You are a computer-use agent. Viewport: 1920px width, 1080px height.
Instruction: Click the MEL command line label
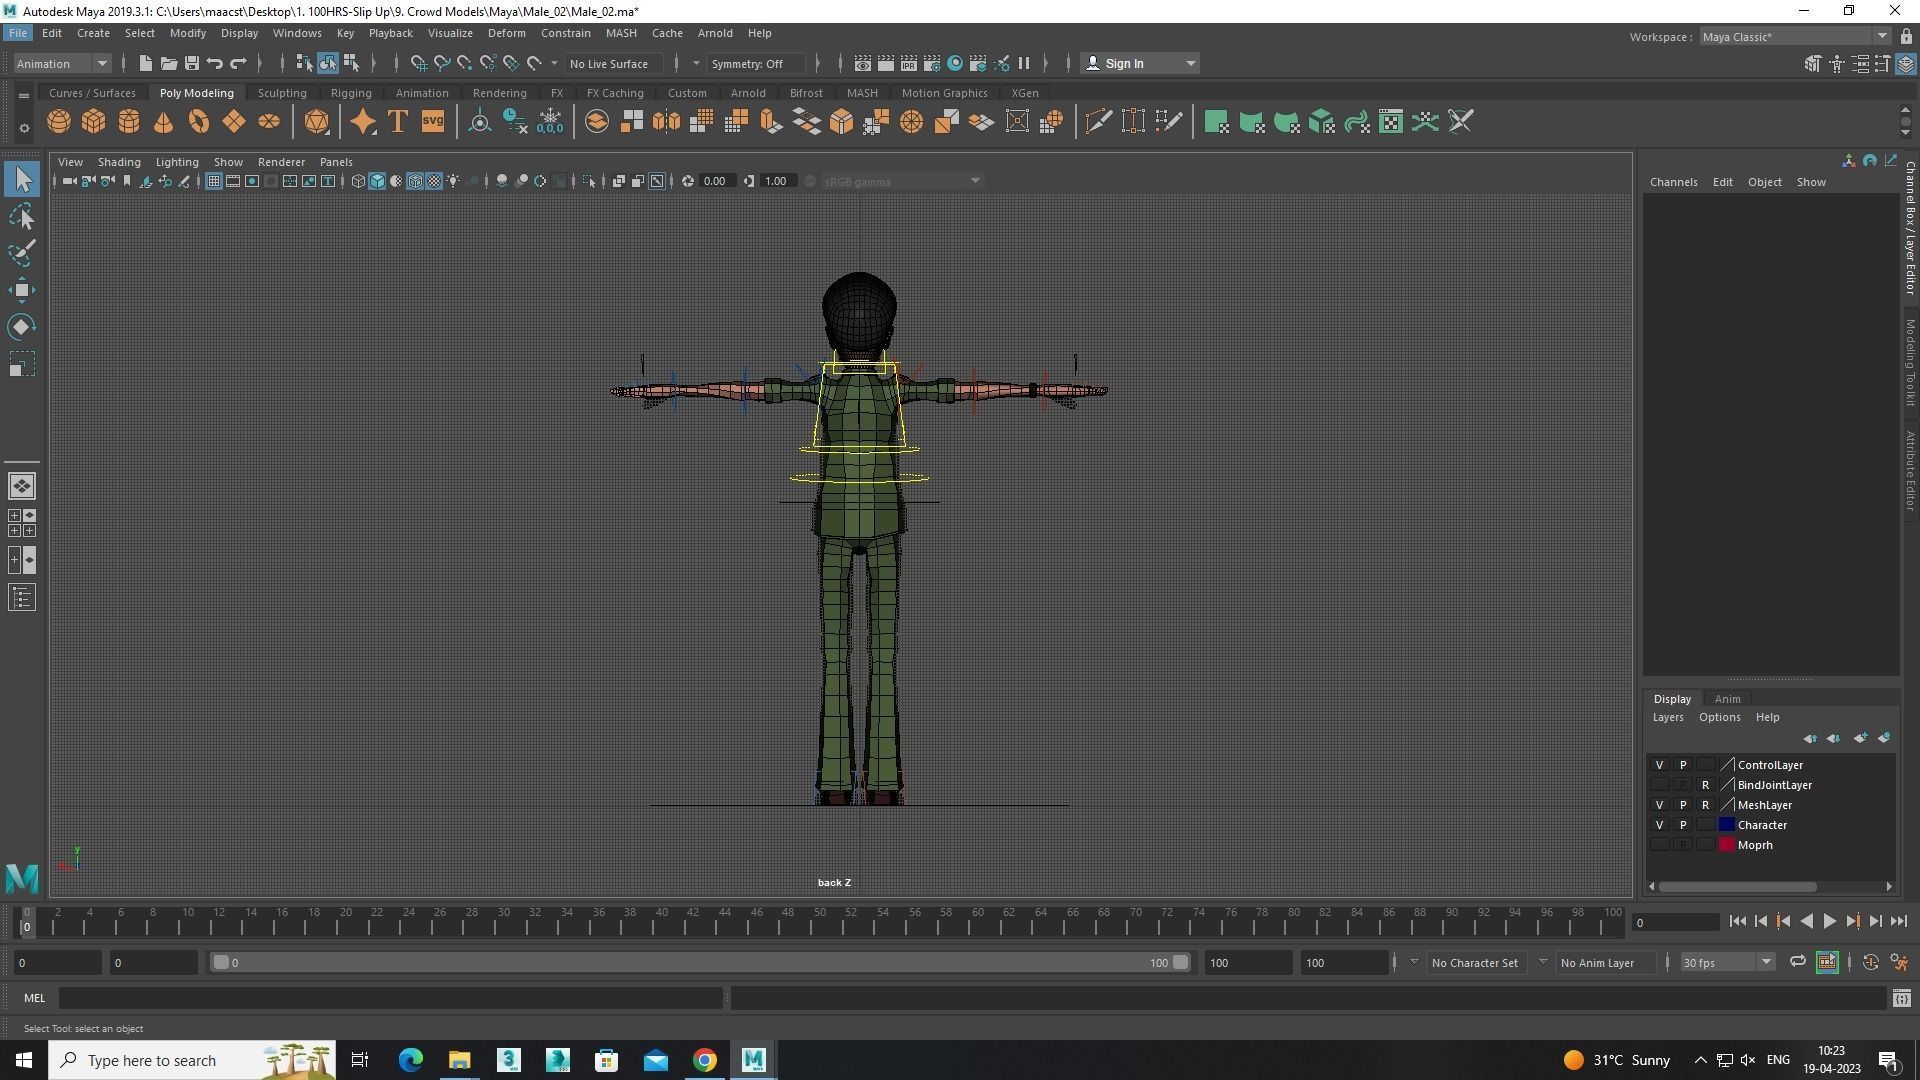(x=34, y=998)
